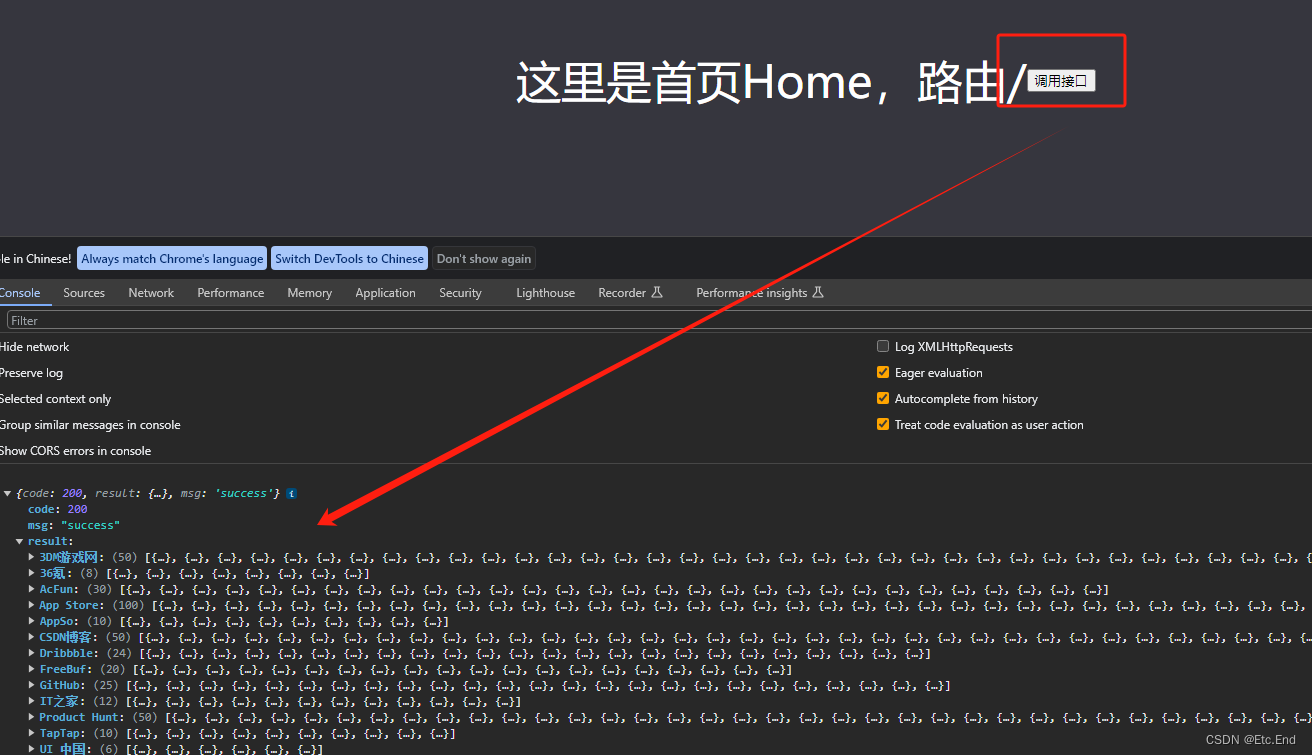This screenshot has height=755, width=1312.
Task: Focus the console Filter input
Action: [x=660, y=321]
